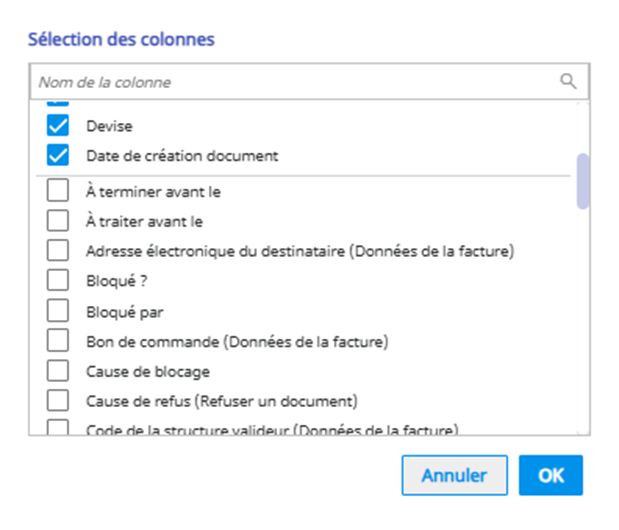Uncheck Date de création document checkbox

[58, 156]
